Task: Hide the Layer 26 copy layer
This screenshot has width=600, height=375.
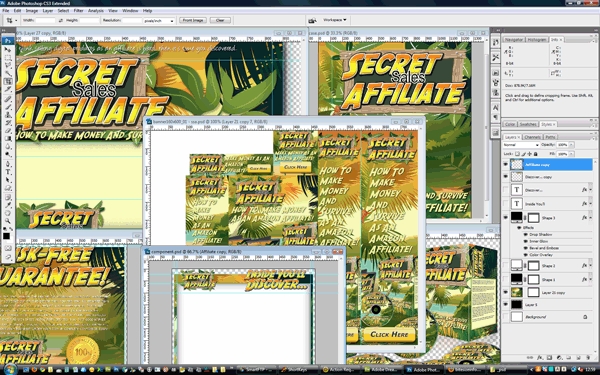Action: pos(505,293)
